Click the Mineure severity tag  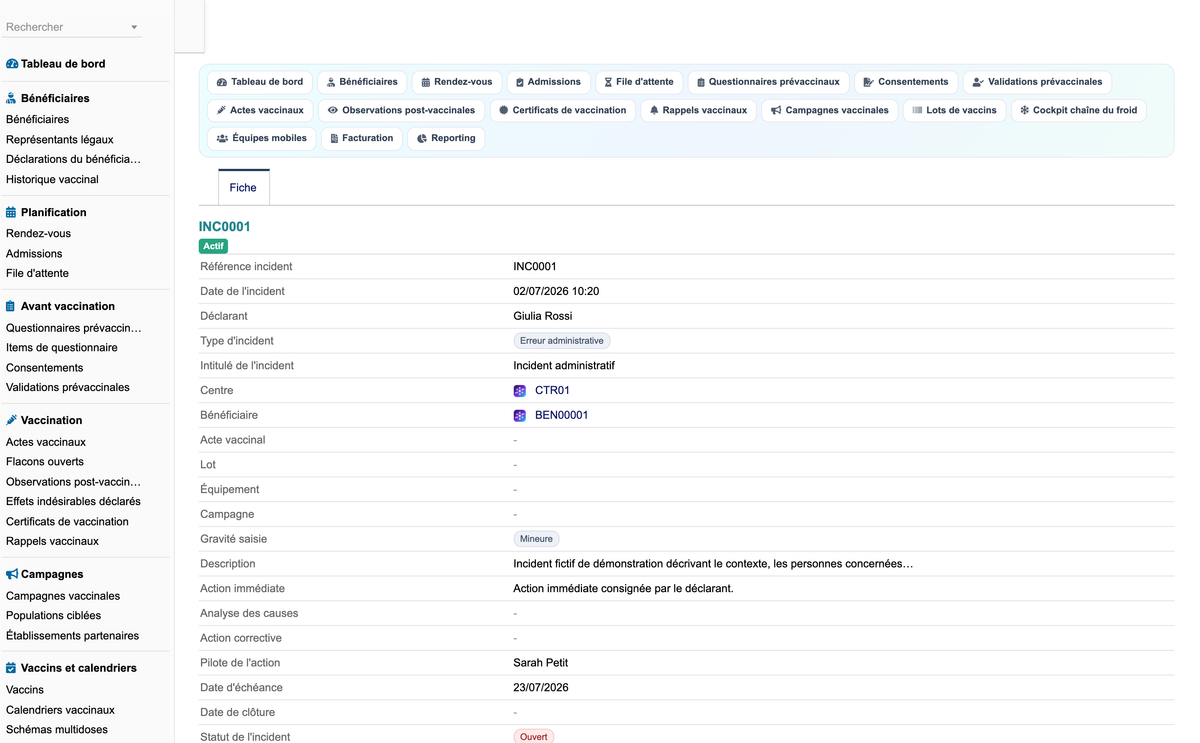(536, 539)
